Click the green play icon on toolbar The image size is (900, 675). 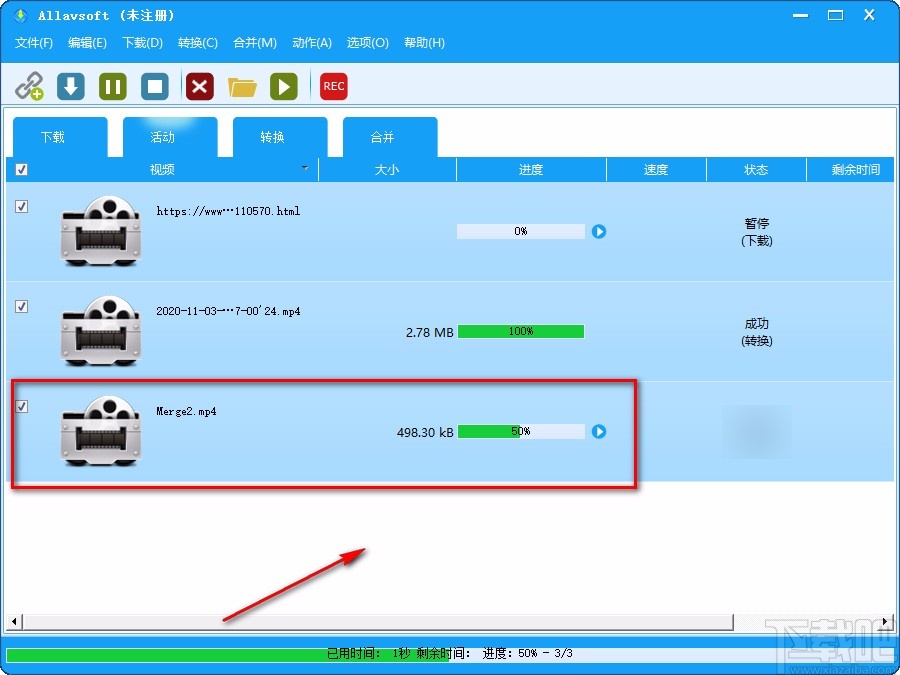pyautogui.click(x=284, y=86)
